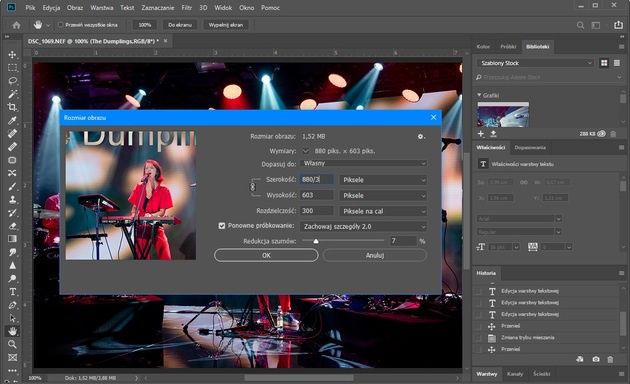
Task: Switch to the Kanały tab
Action: 515,374
